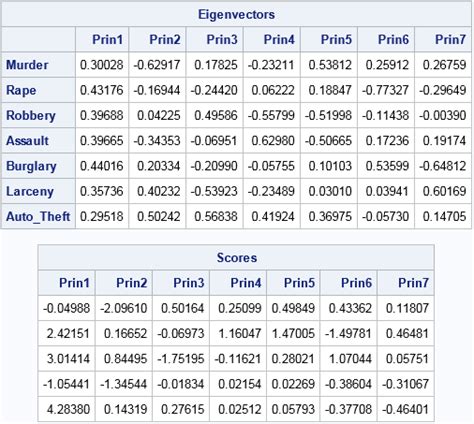474x424 pixels.
Task: Select the Prin1 column header in Eigenvectors
Action: (x=107, y=40)
